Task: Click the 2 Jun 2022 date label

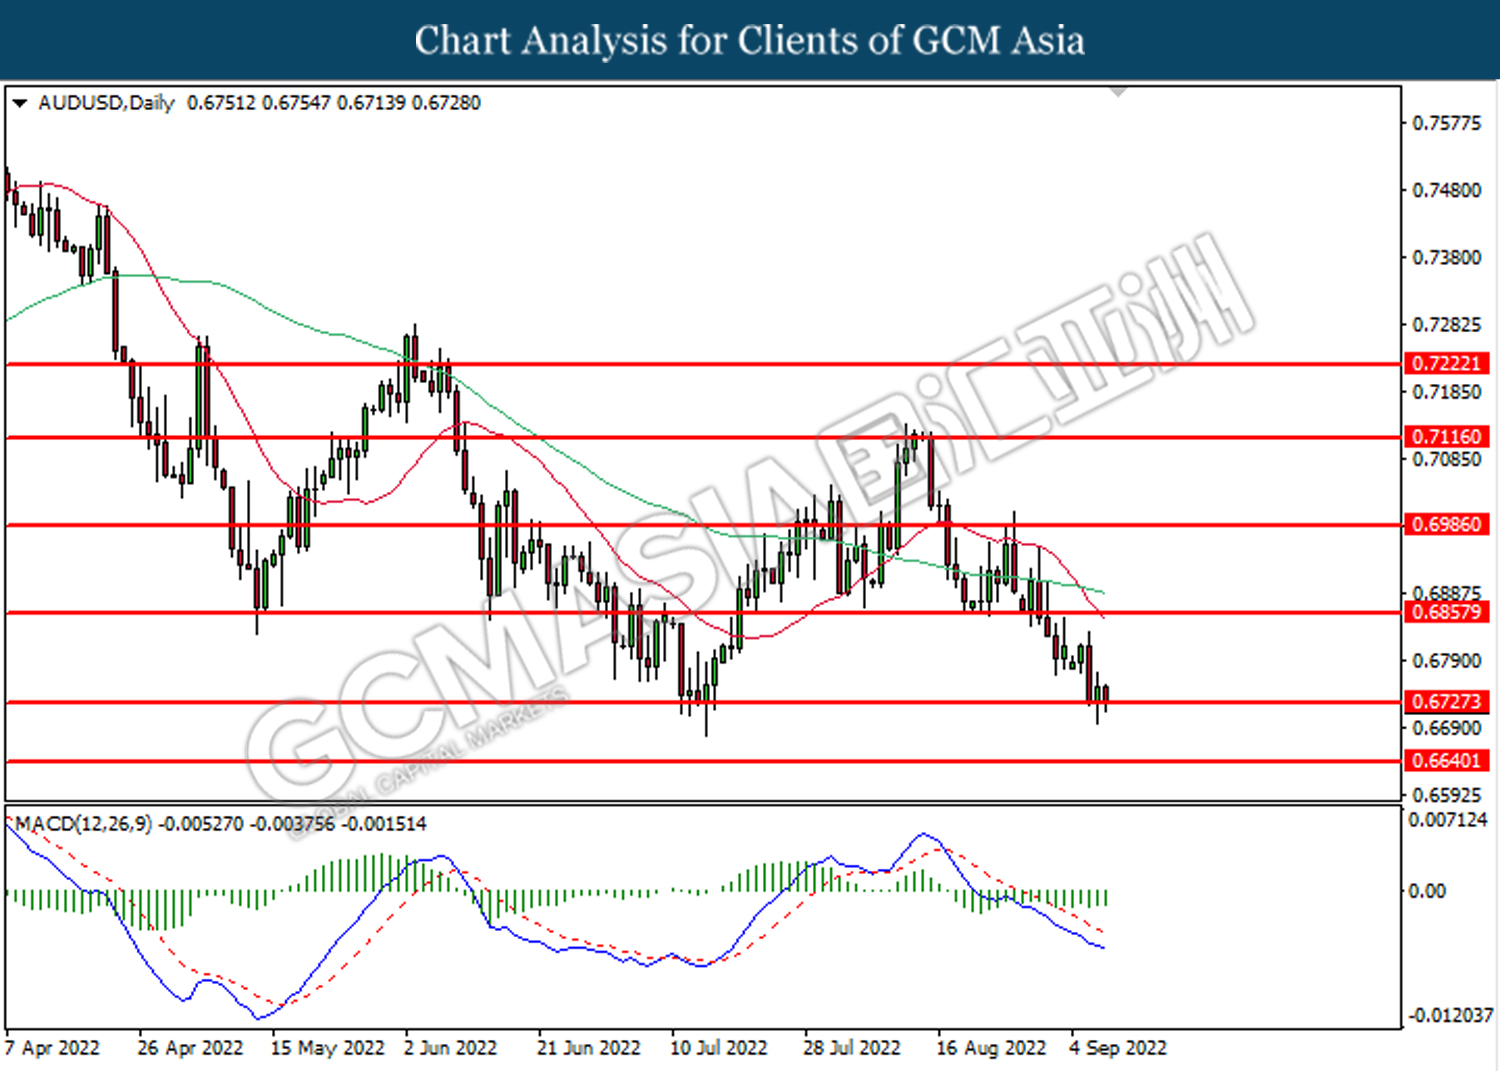Action: [450, 1048]
